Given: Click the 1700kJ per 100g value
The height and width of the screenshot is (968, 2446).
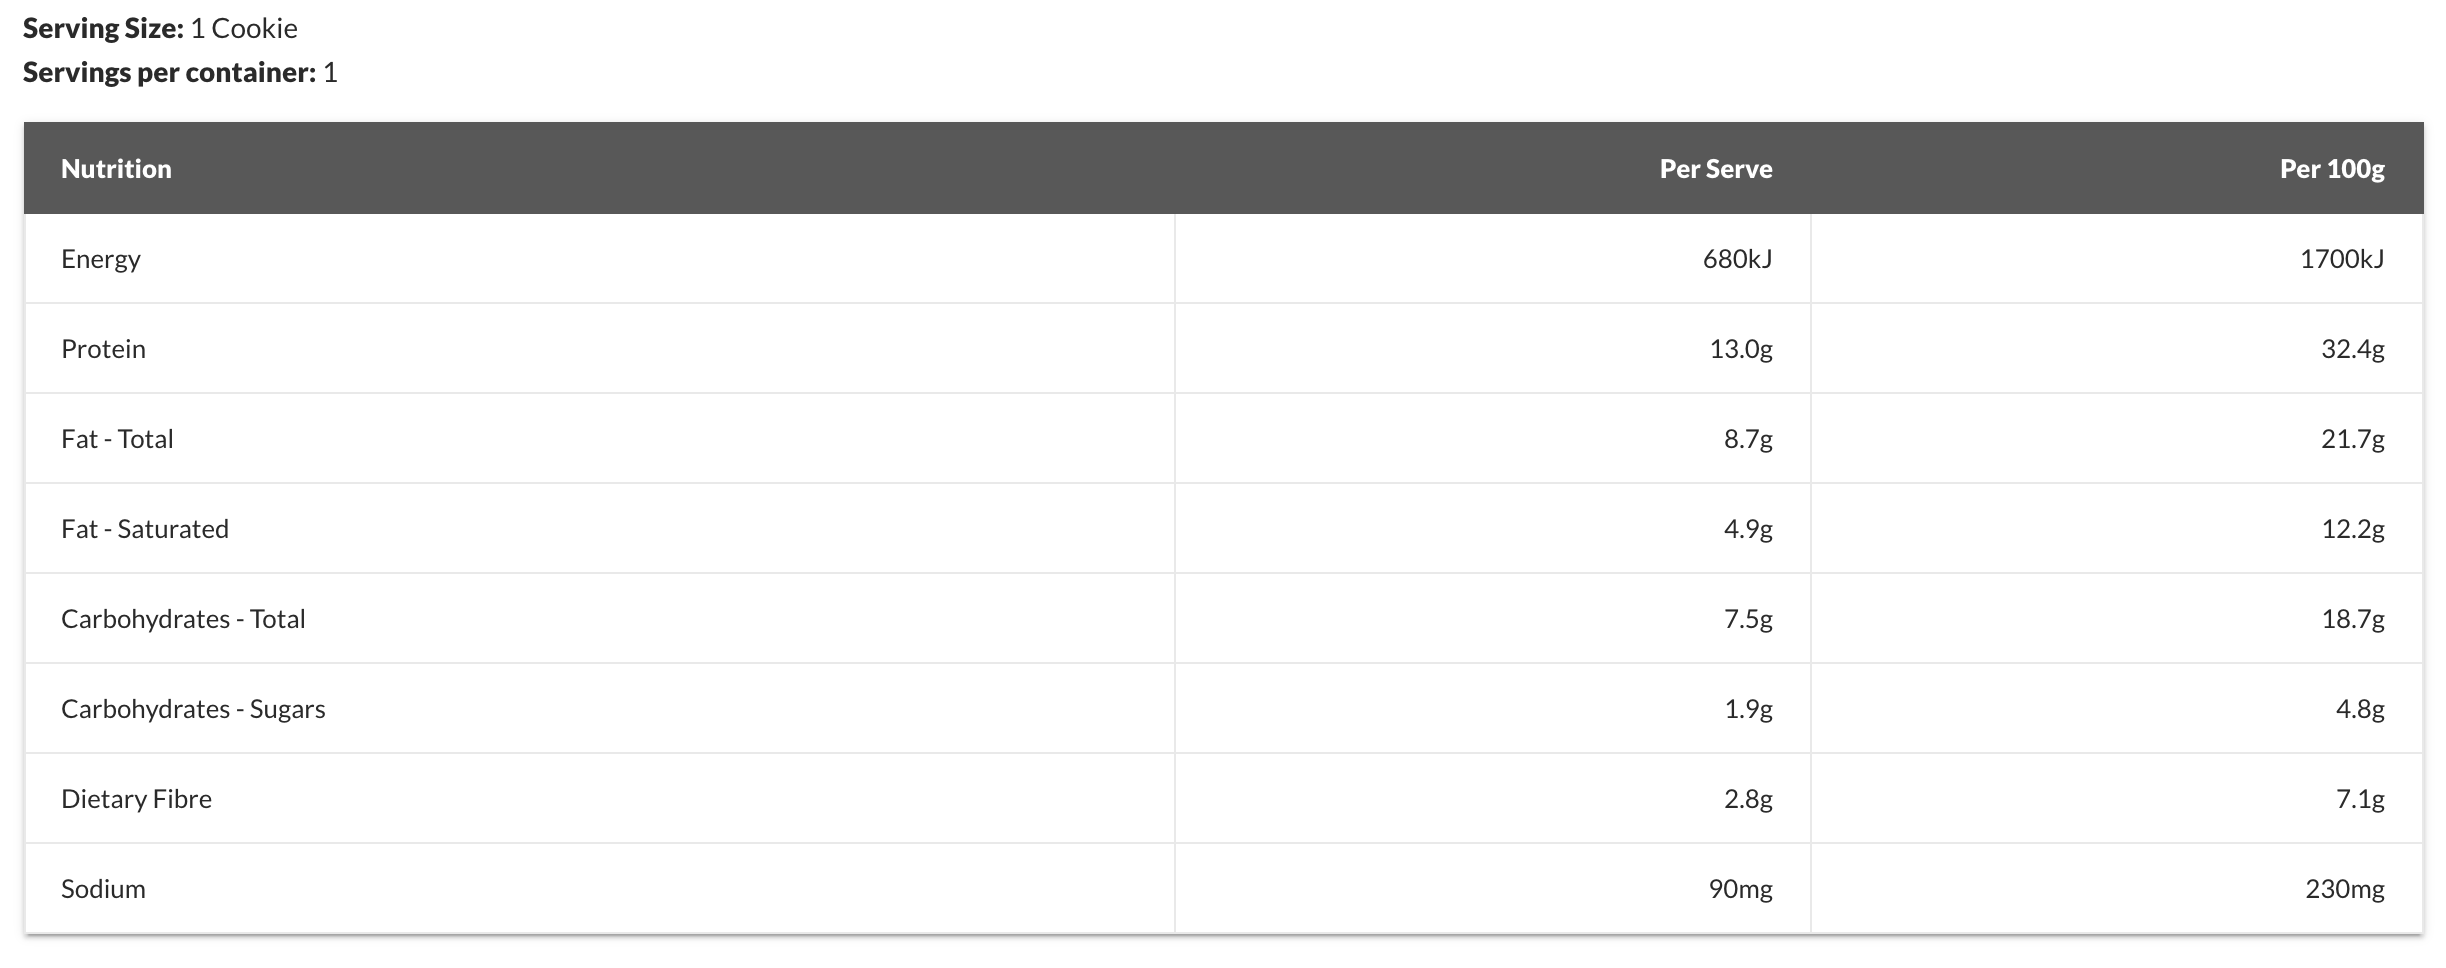Looking at the screenshot, I should 2342,259.
